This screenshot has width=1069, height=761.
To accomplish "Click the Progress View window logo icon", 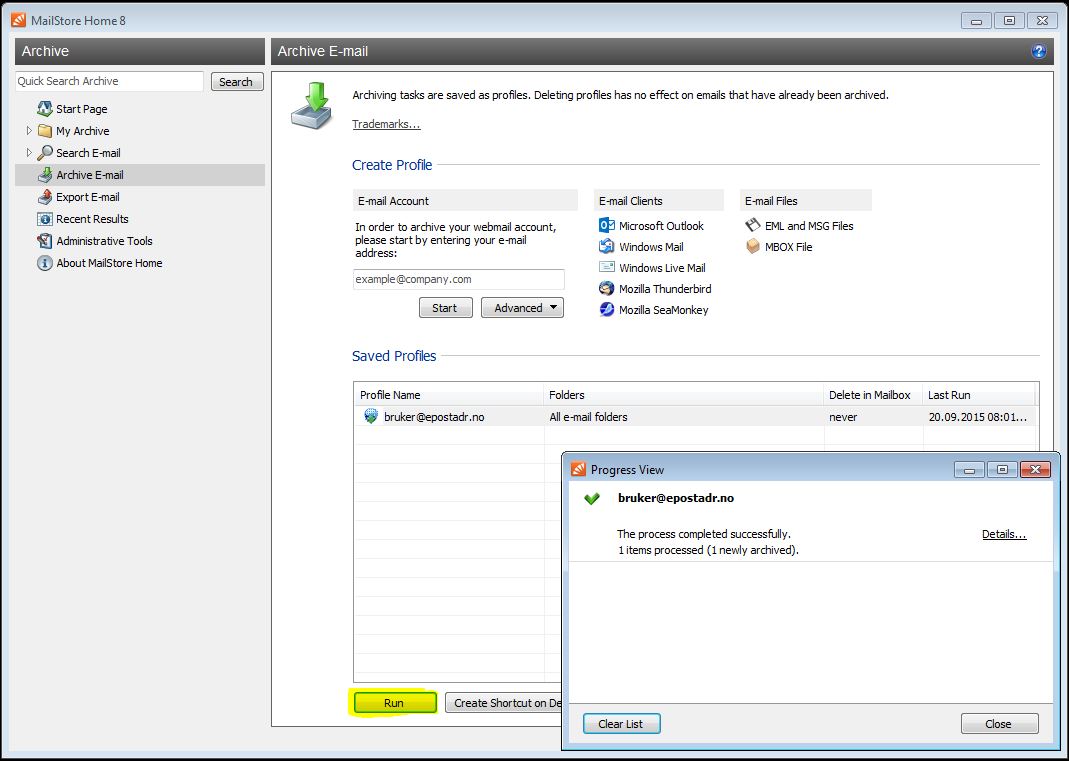I will click(579, 469).
